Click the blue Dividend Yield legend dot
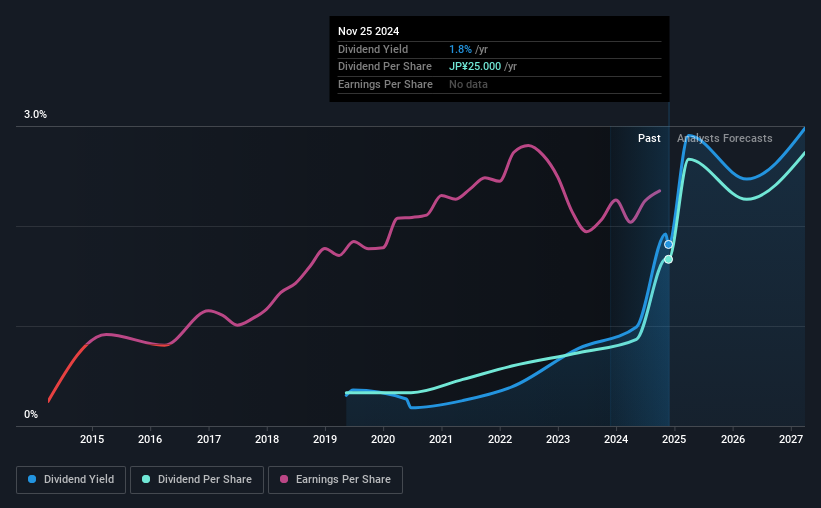 (x=32, y=480)
